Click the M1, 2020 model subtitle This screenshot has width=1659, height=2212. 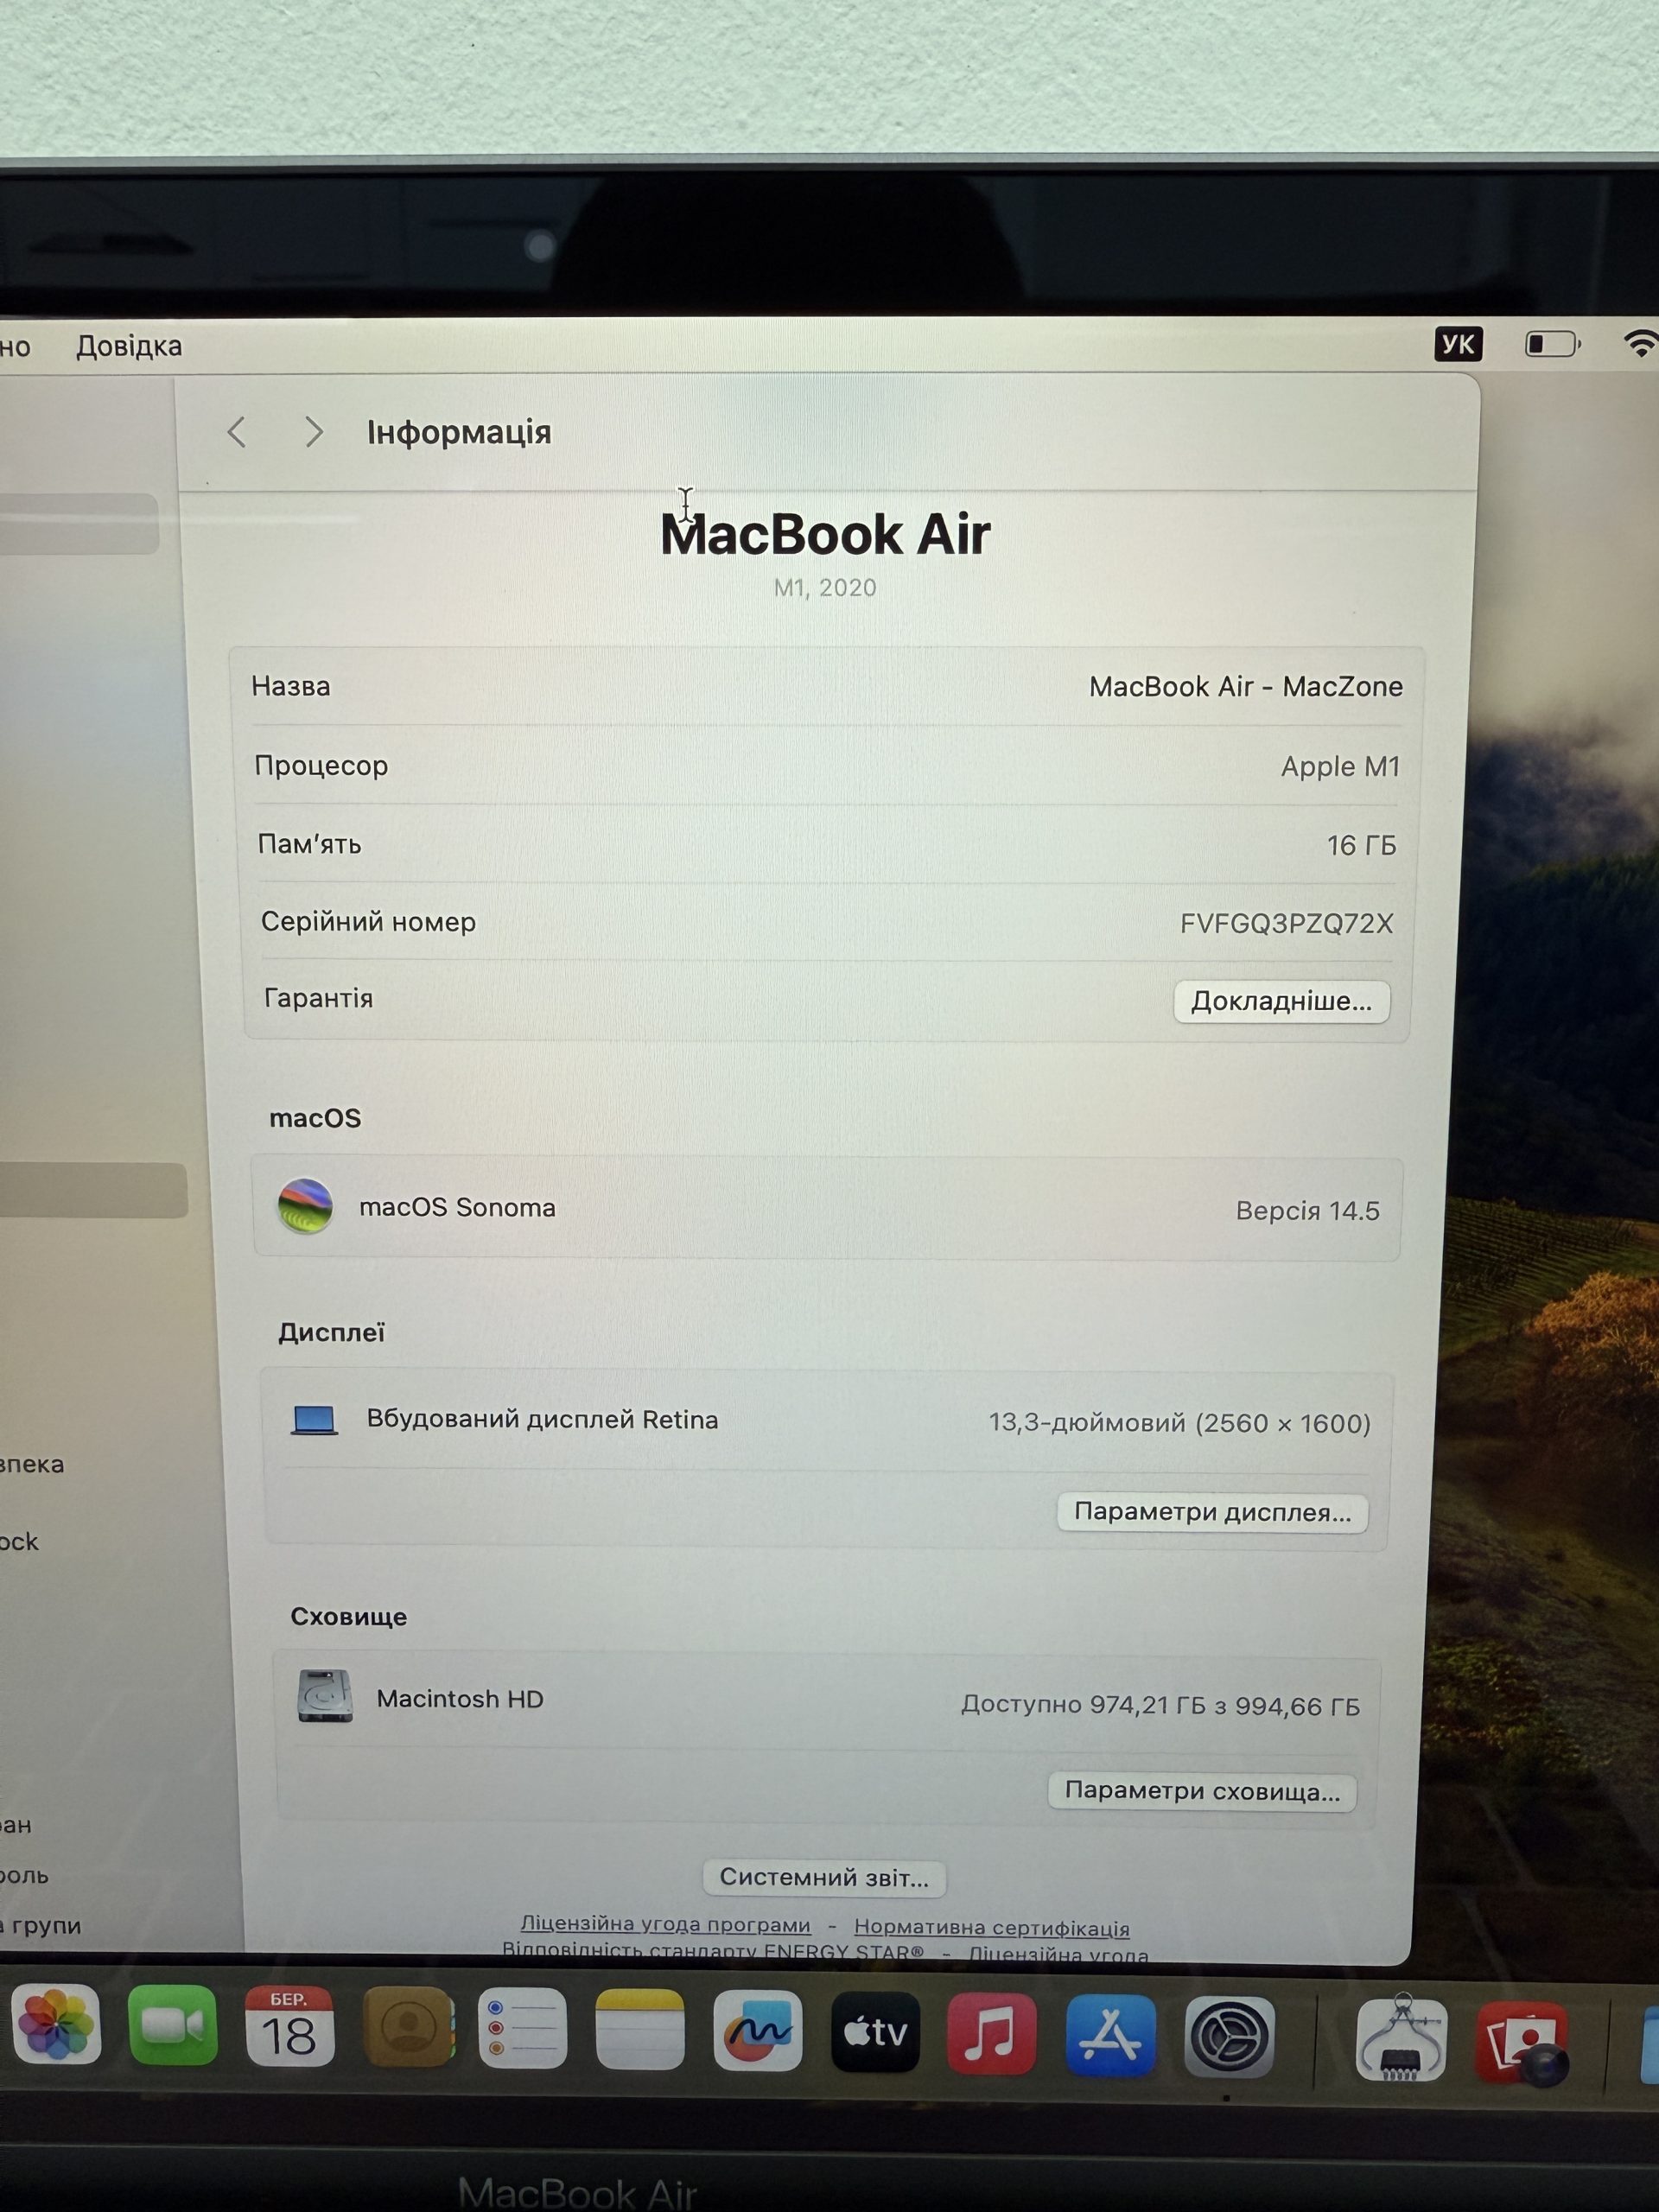tap(825, 588)
